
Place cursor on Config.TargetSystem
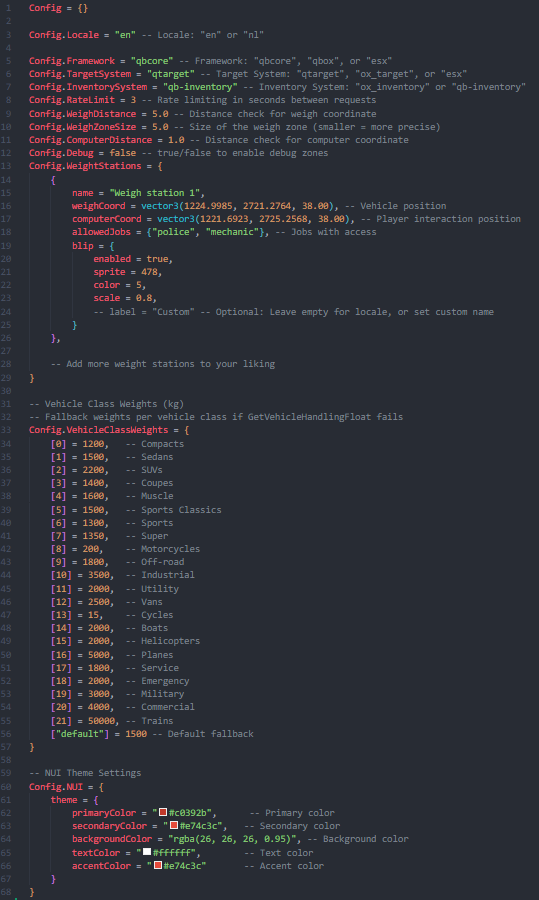(79, 74)
